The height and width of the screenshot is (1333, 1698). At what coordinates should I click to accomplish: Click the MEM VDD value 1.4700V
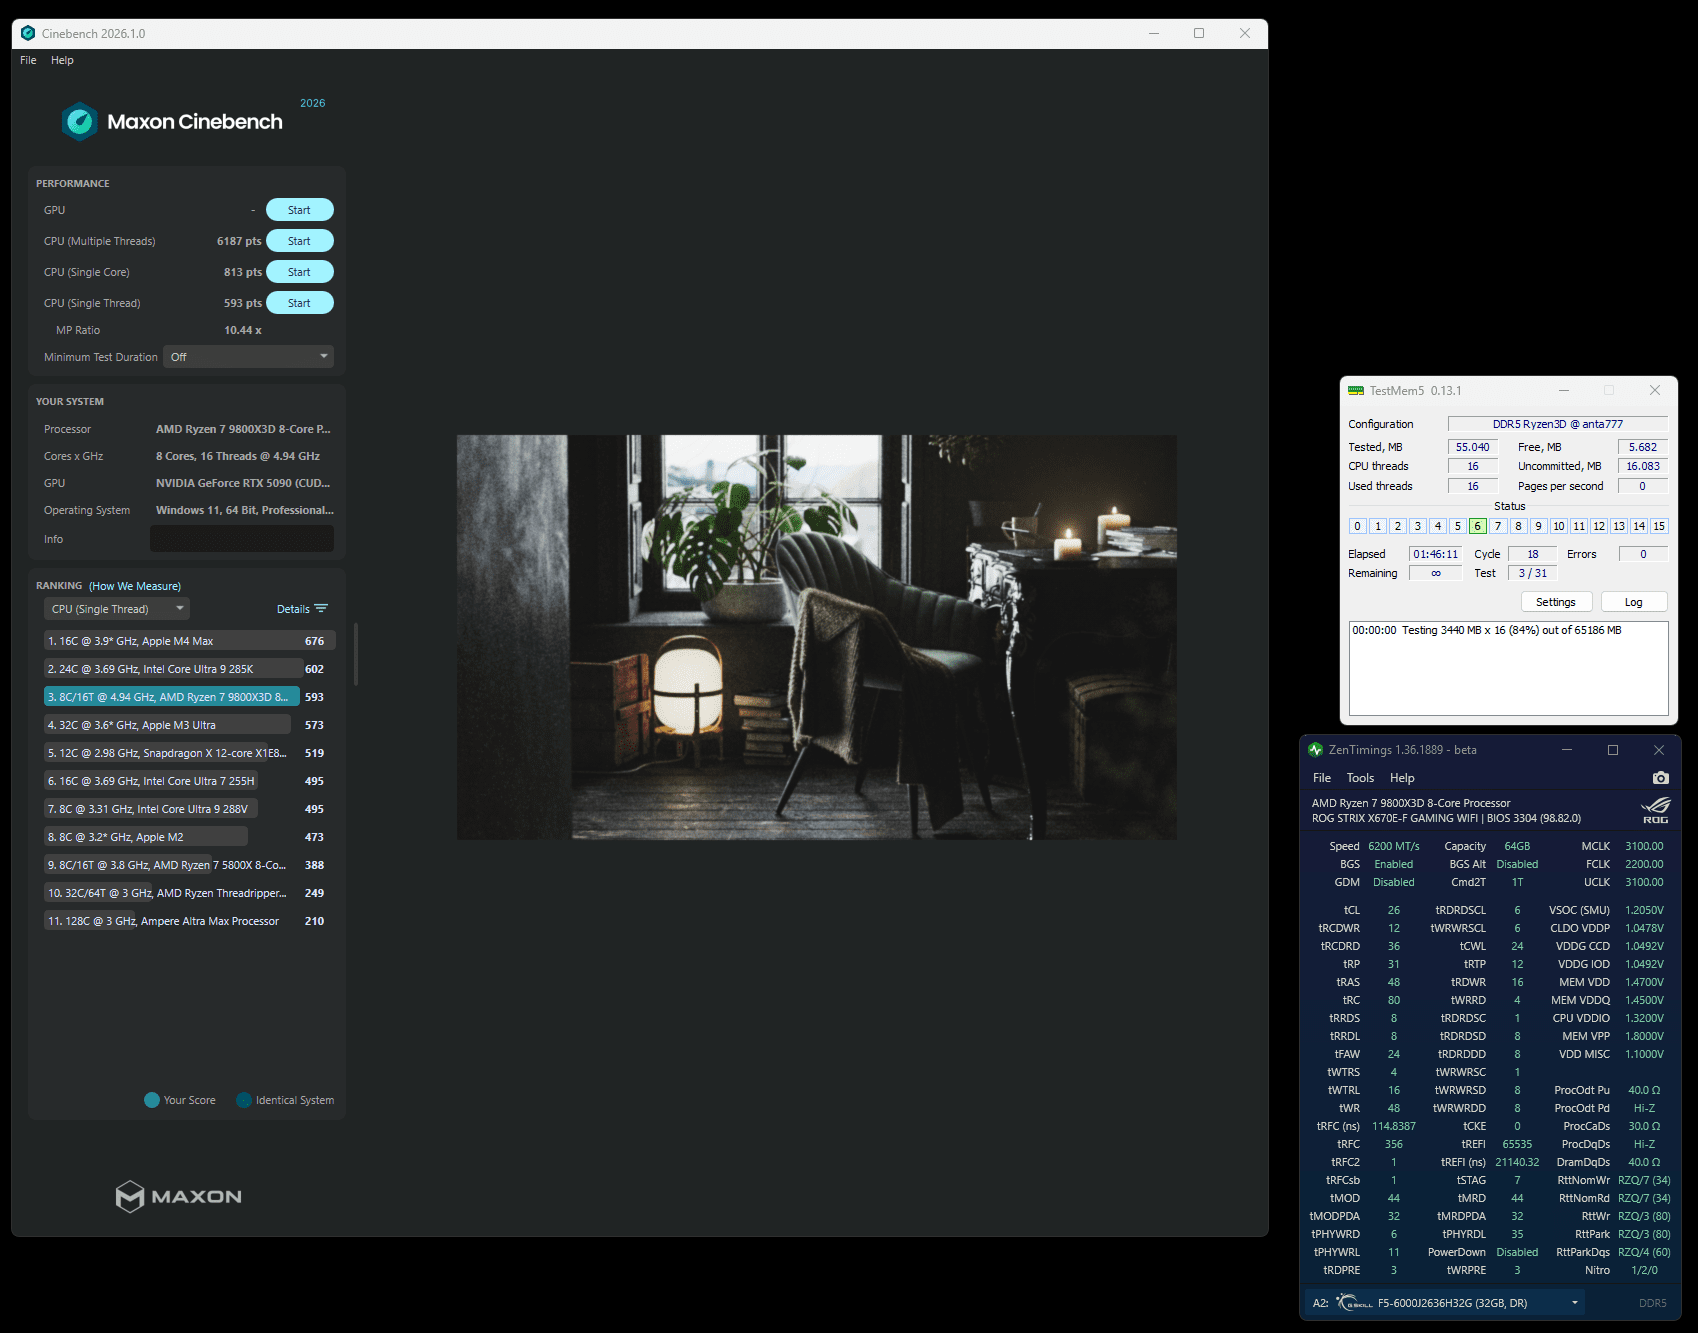tap(1644, 982)
